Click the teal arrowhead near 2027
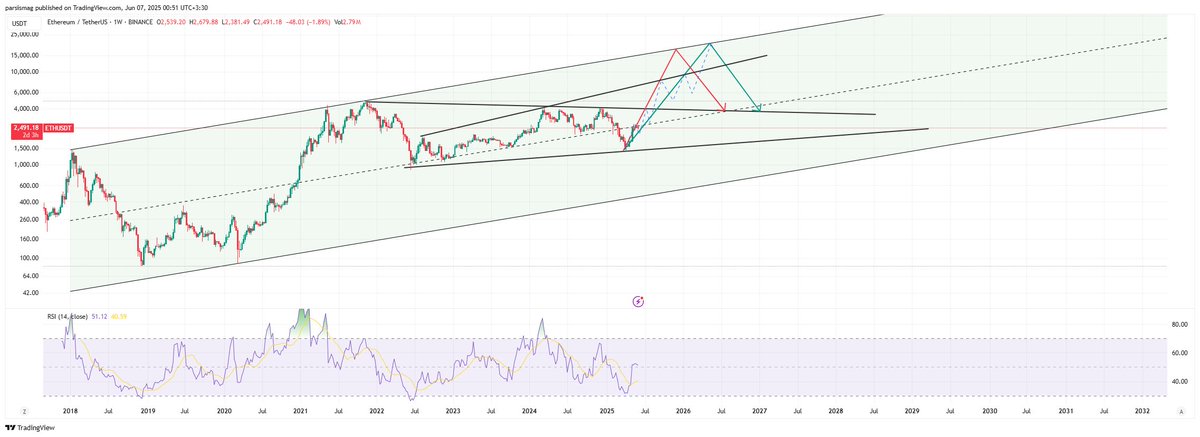 click(759, 107)
